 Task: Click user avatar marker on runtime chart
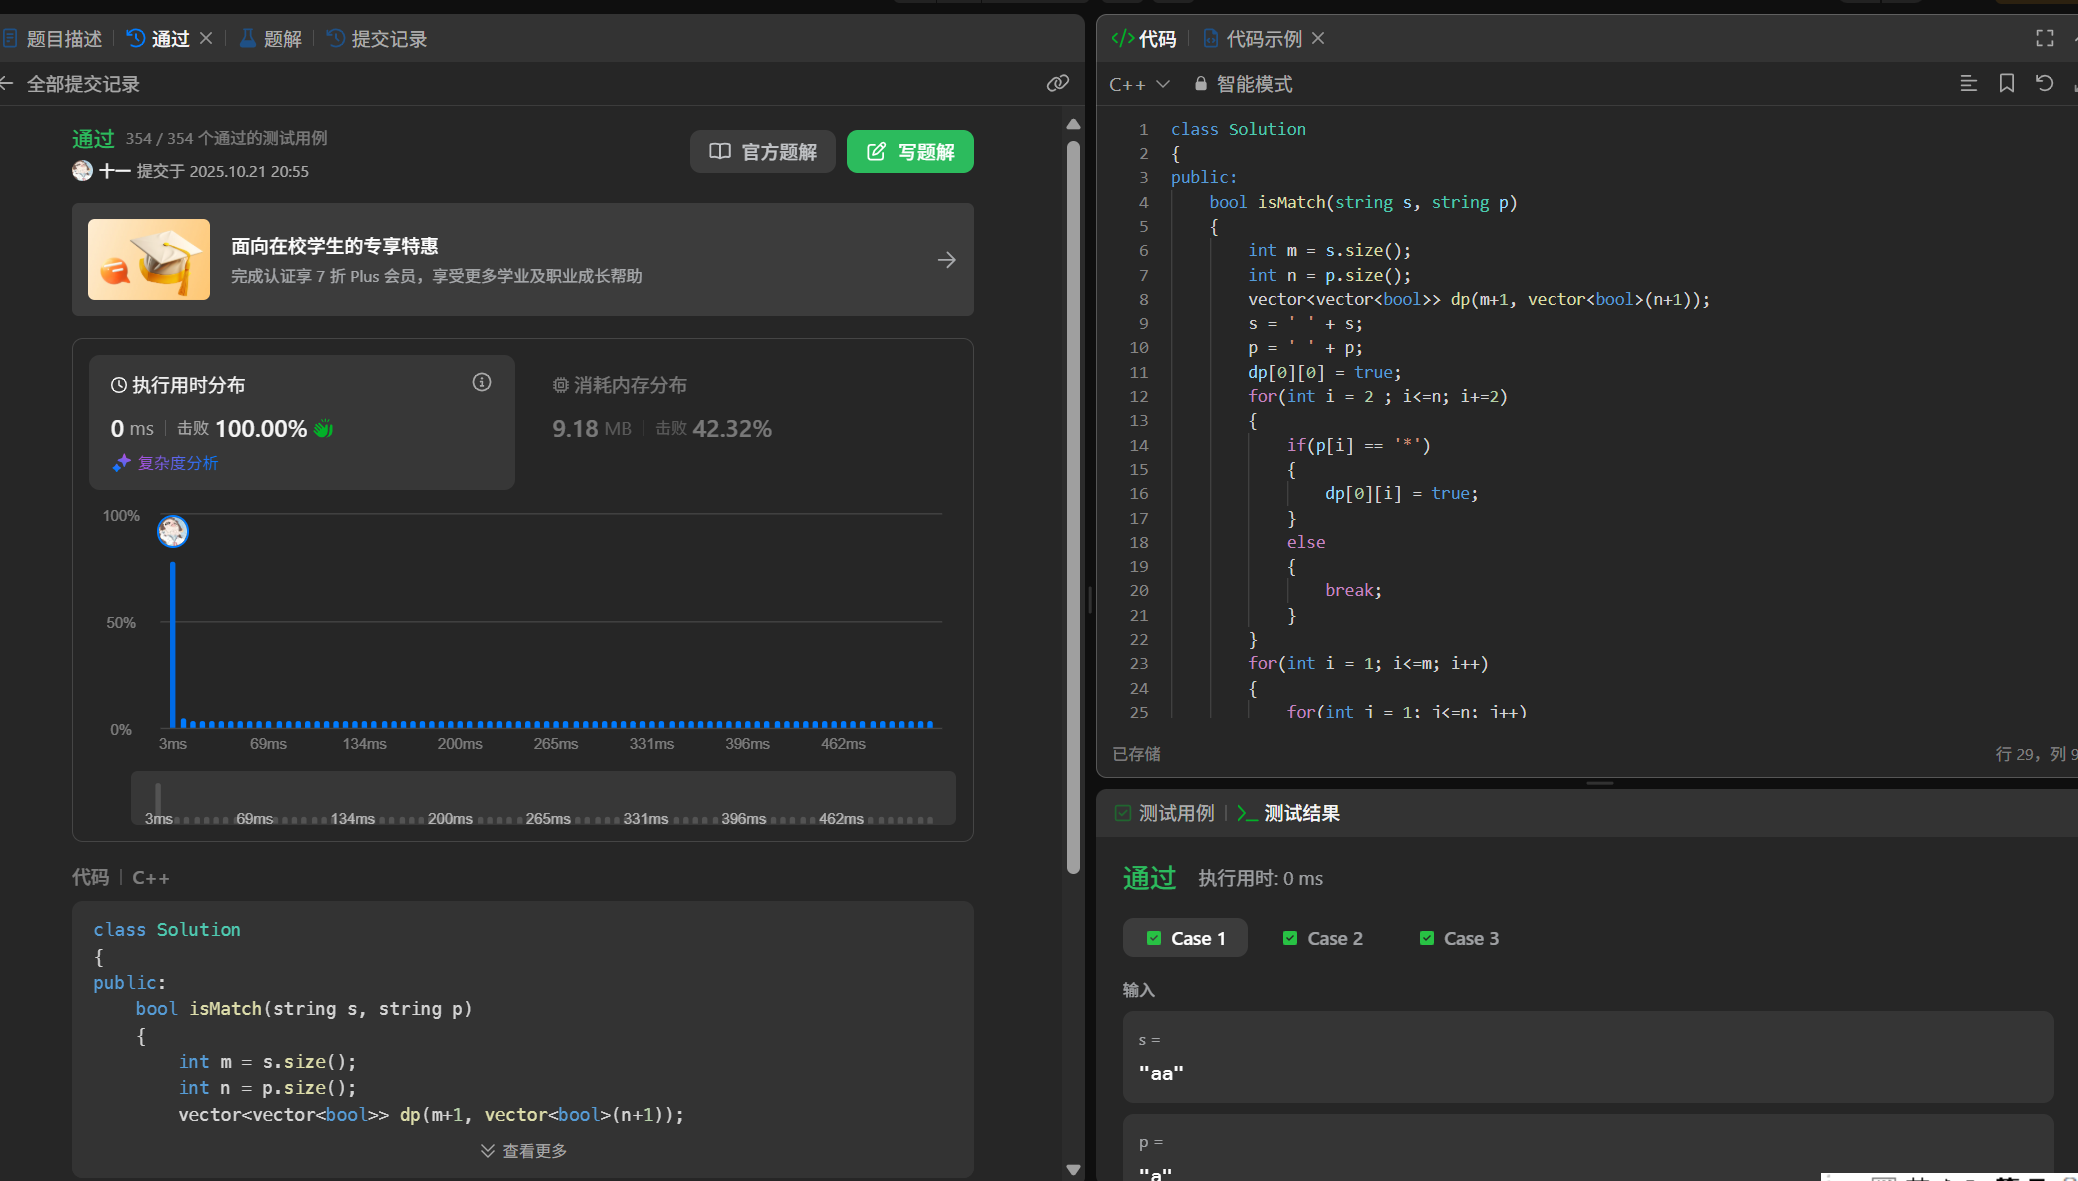coord(173,531)
